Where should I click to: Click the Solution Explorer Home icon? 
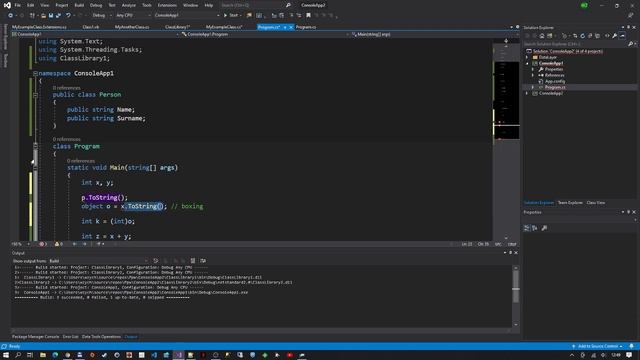(542, 36)
